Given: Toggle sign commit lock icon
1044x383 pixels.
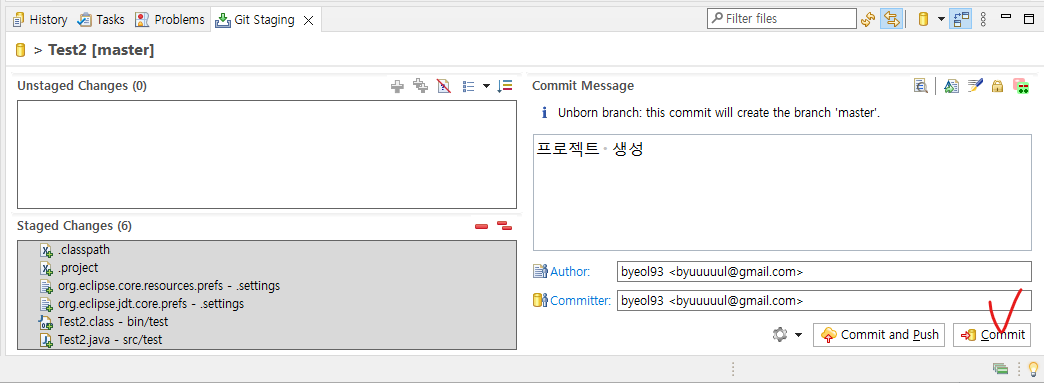Looking at the screenshot, I should (997, 86).
